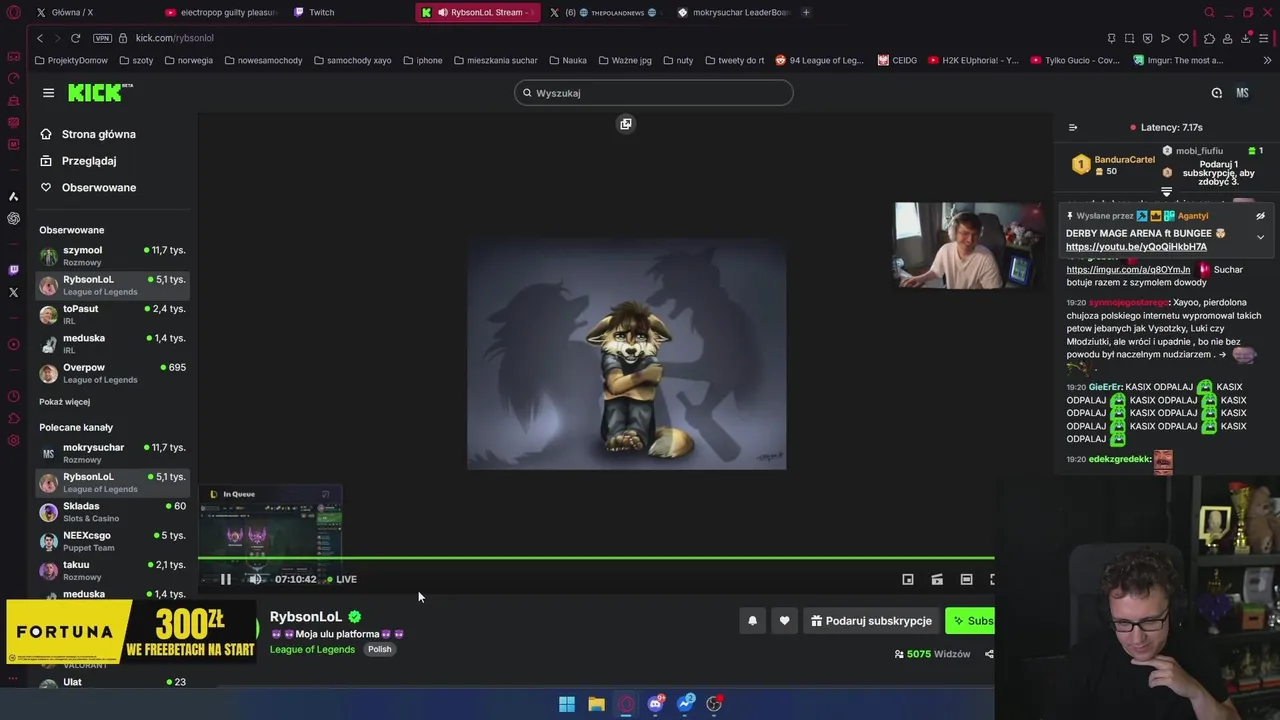The height and width of the screenshot is (720, 1280).
Task: Expand the gift leaderboard arrow
Action: [1166, 191]
